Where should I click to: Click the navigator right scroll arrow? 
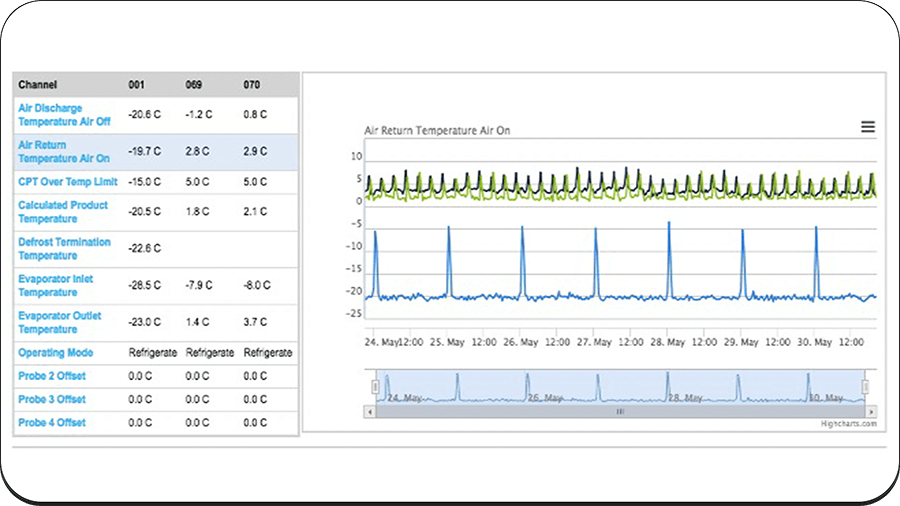pos(871,411)
